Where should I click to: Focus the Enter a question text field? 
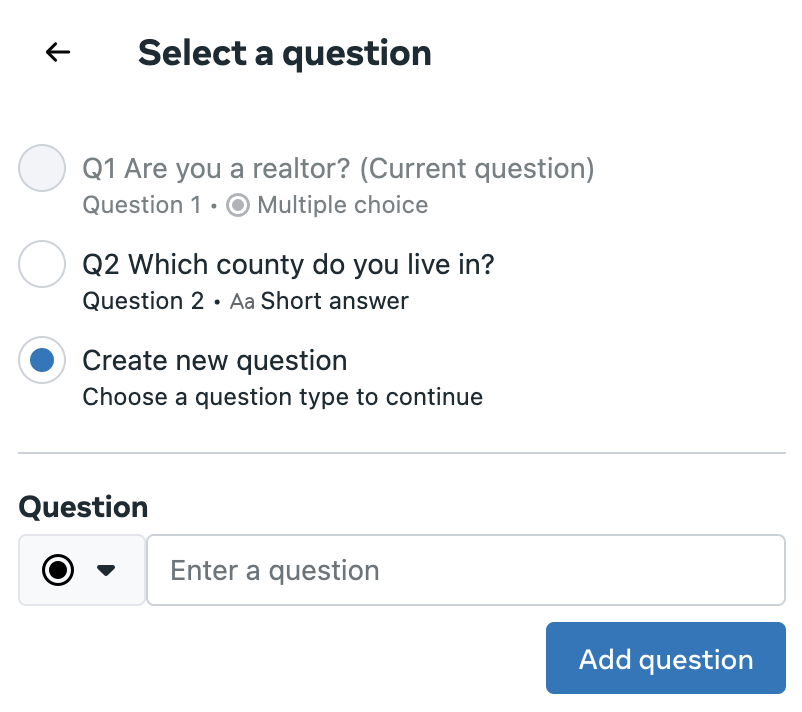466,570
